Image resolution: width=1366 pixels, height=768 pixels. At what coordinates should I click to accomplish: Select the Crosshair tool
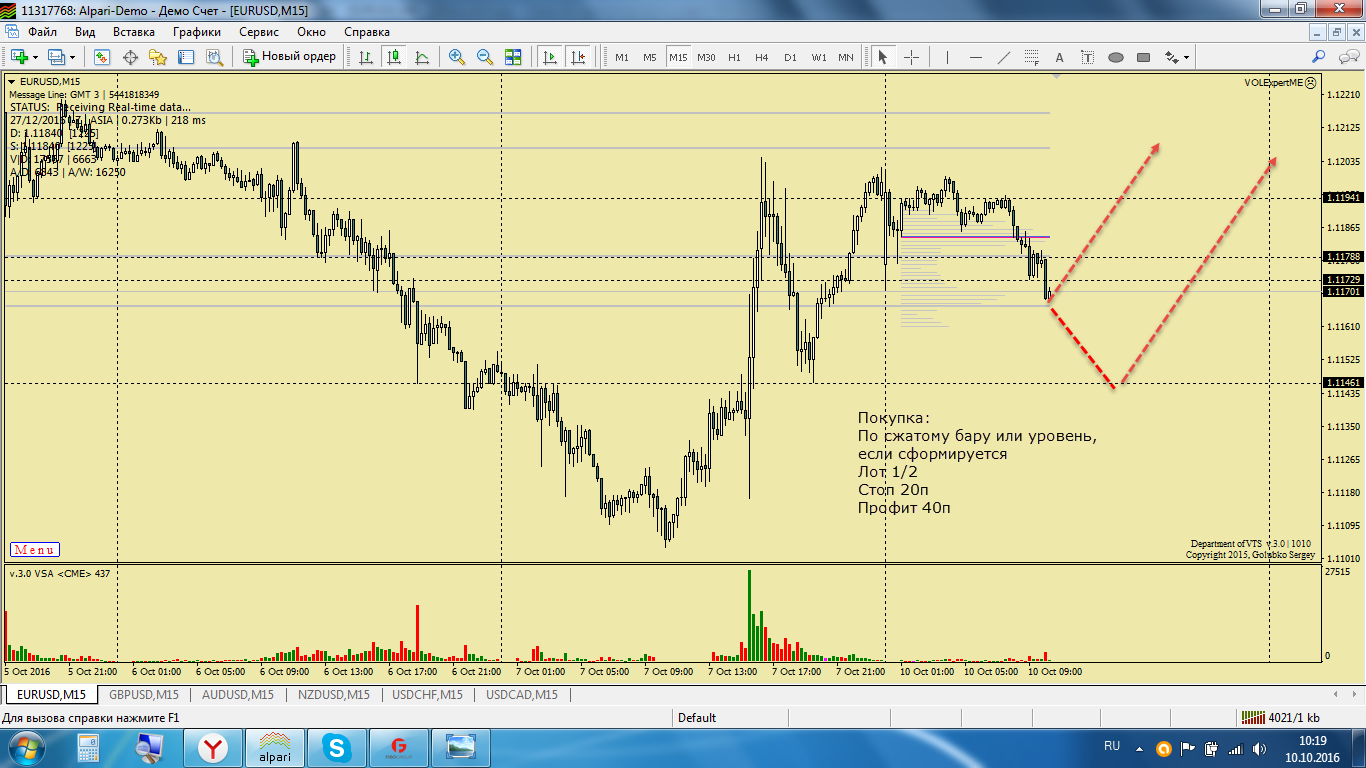click(x=911, y=57)
